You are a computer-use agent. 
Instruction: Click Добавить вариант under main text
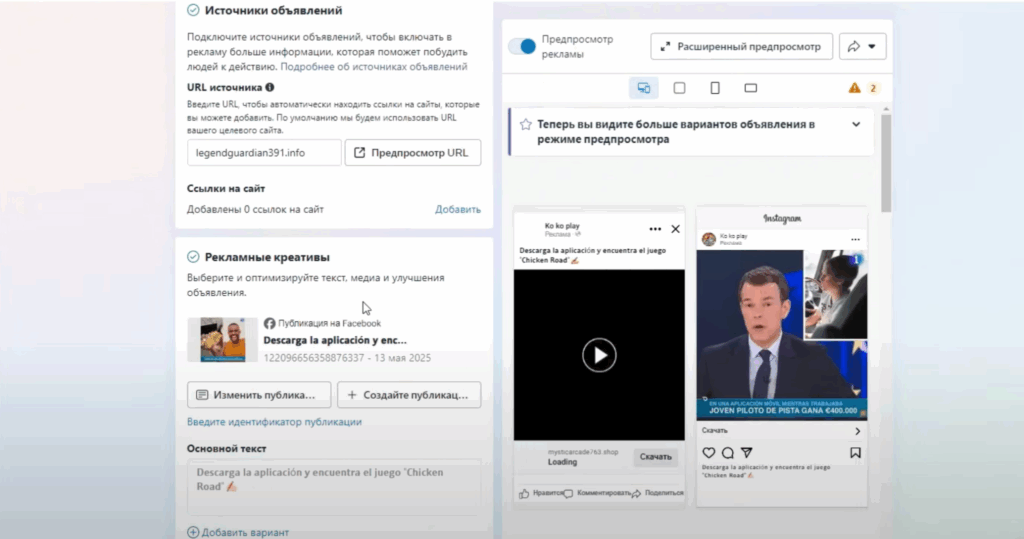[239, 532]
